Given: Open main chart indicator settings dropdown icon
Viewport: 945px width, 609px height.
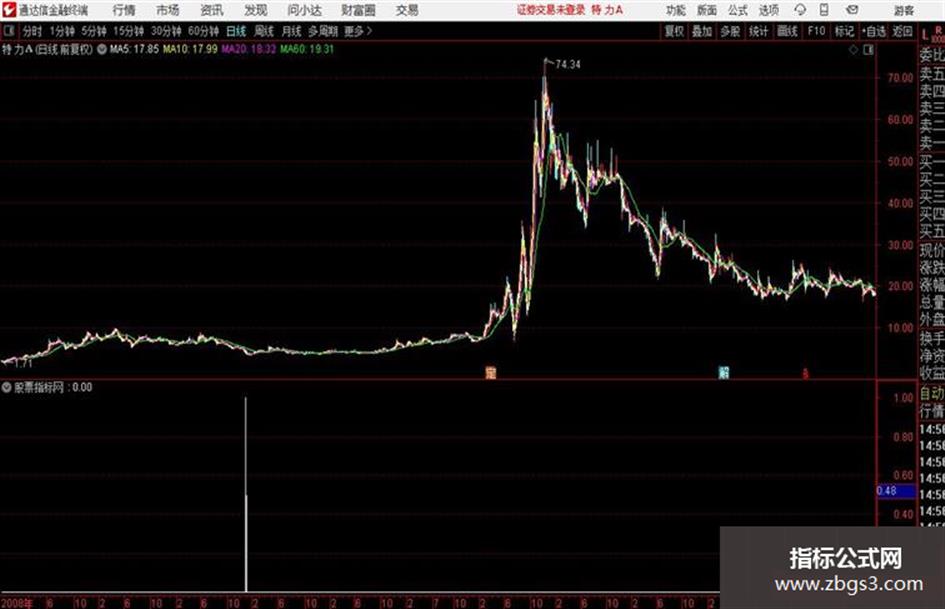Looking at the screenshot, I should (x=102, y=49).
